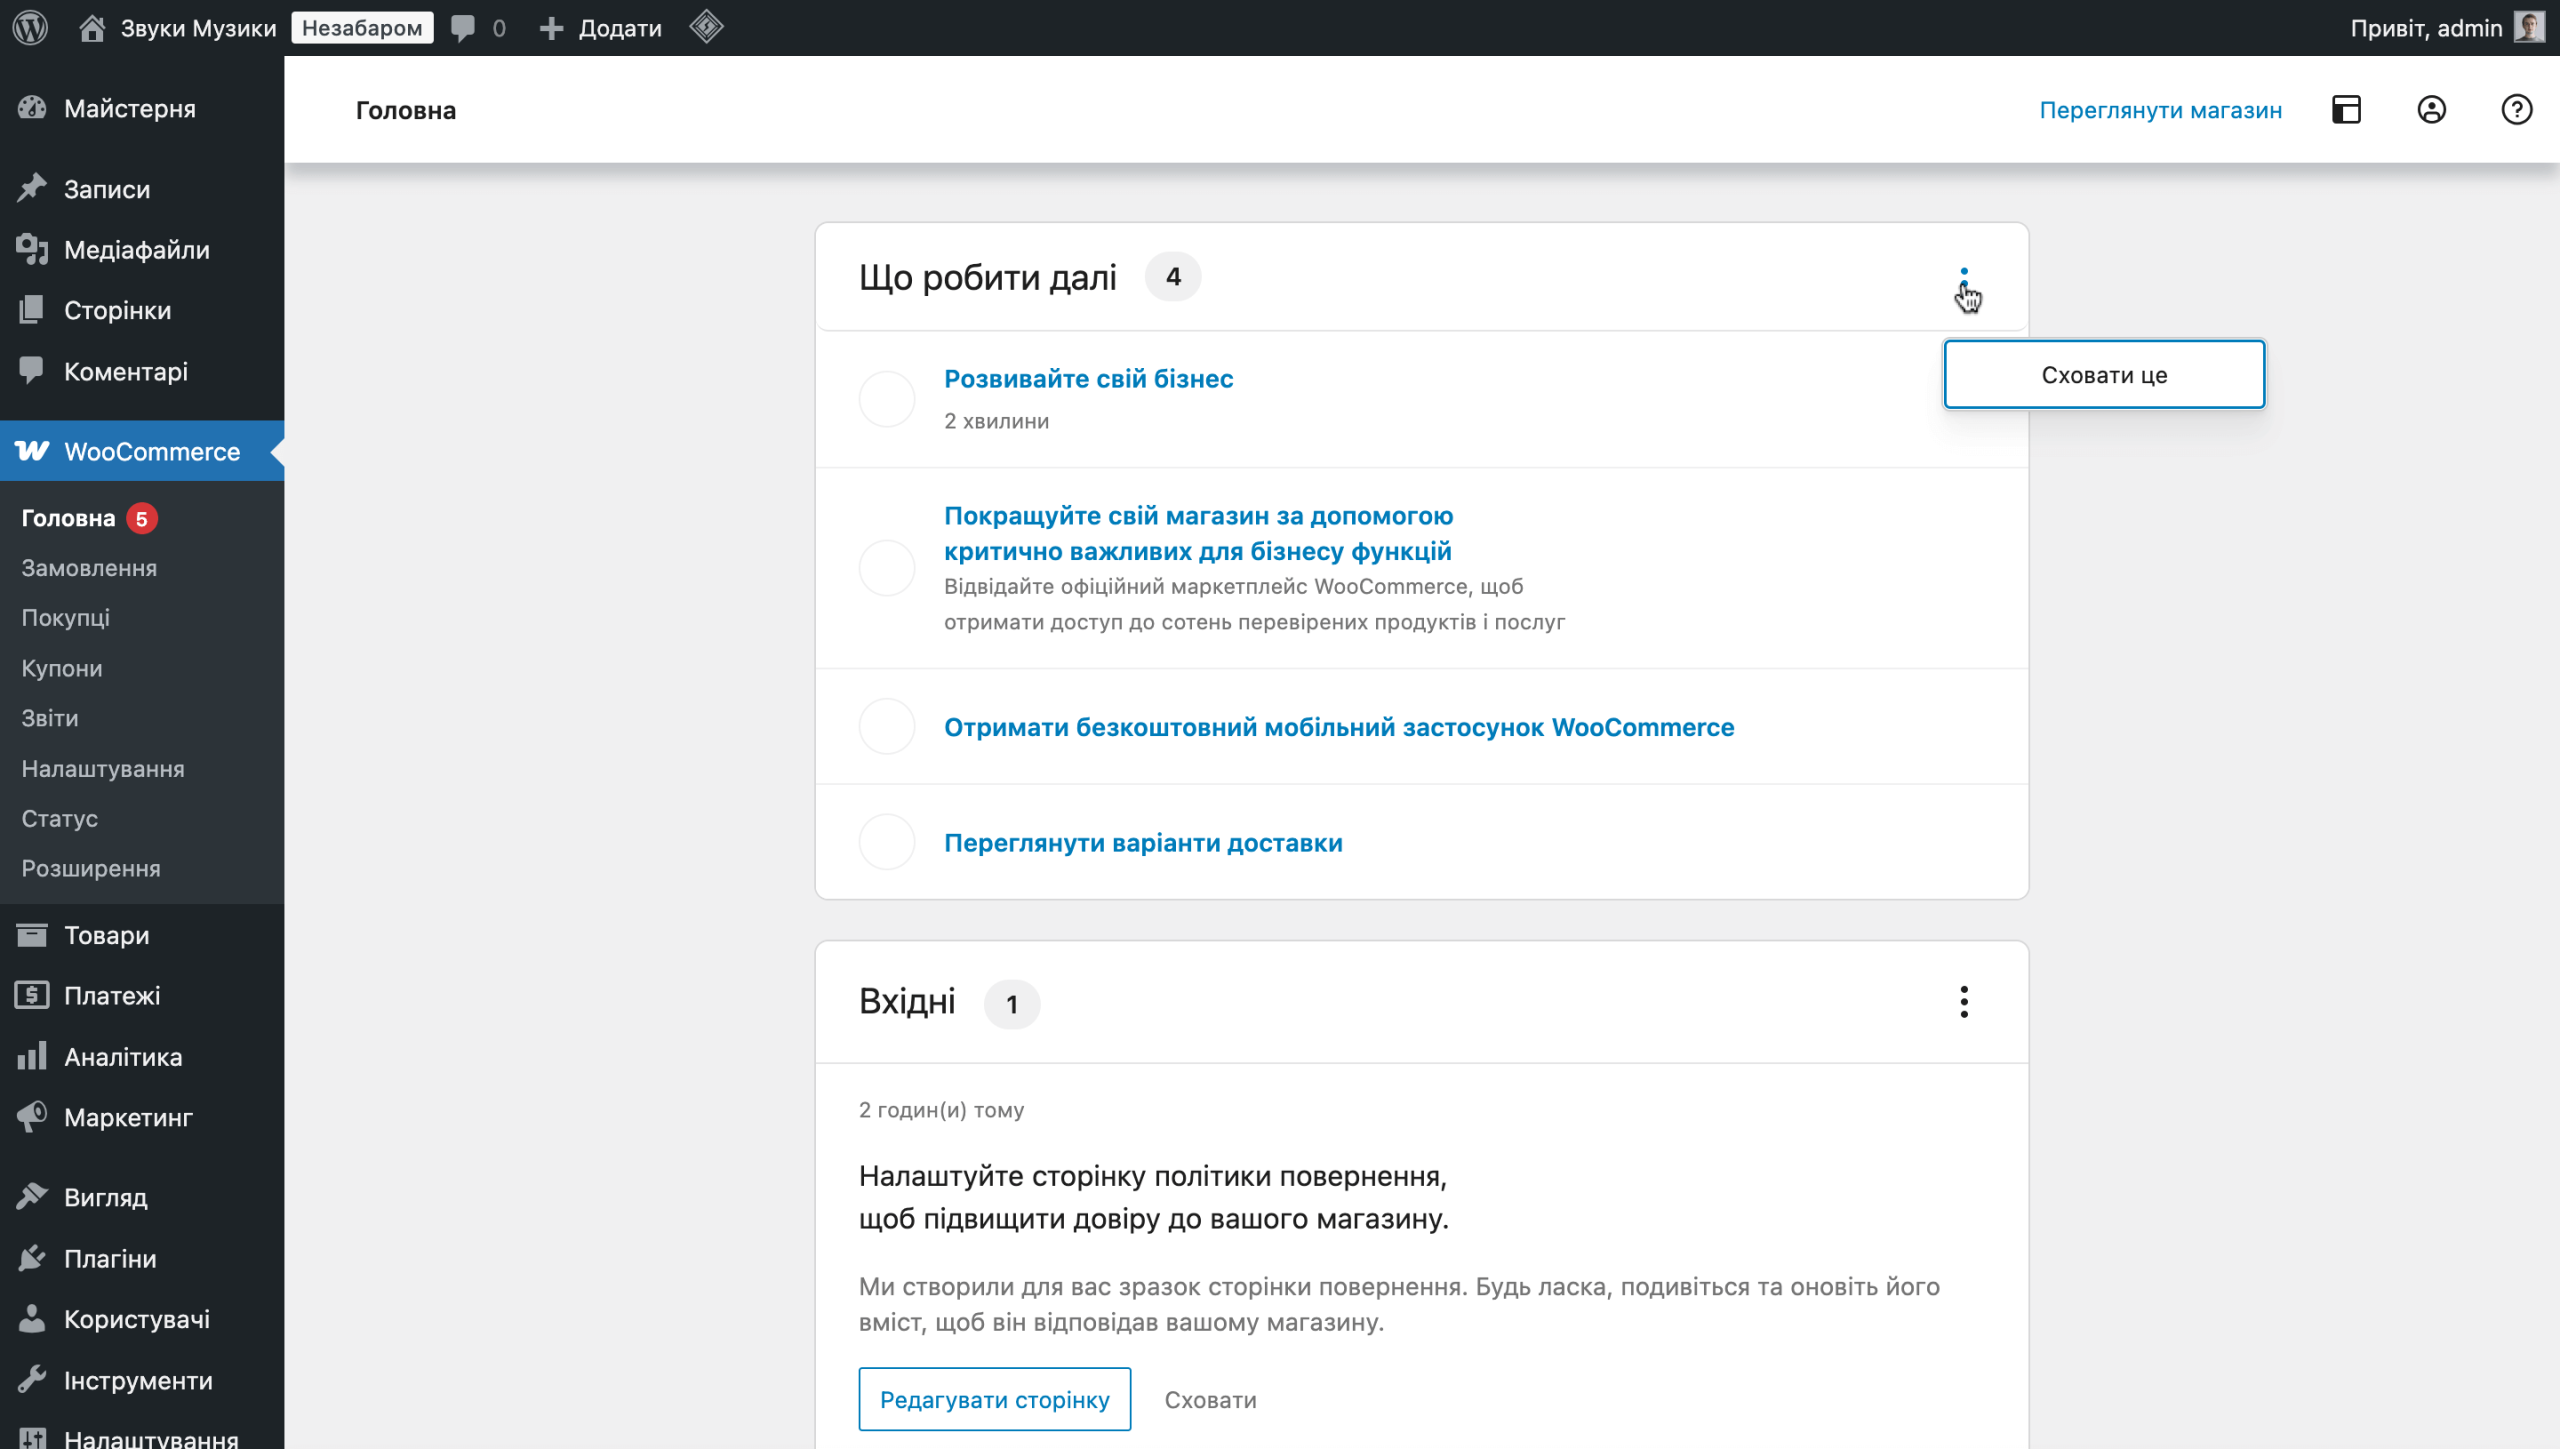Mark 'Покращуйте свій магазин' task circle
Viewport: 2560px width, 1449px height.
(887, 568)
